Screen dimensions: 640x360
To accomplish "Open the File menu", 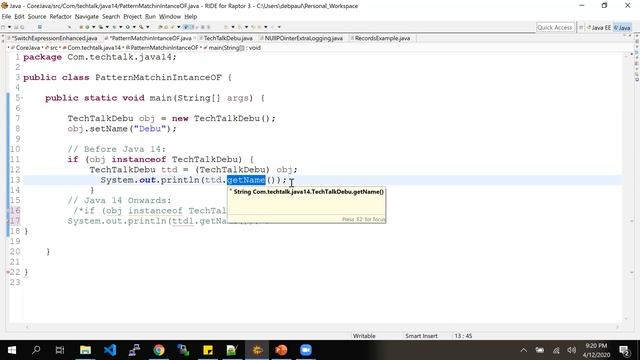I will 6,17.
